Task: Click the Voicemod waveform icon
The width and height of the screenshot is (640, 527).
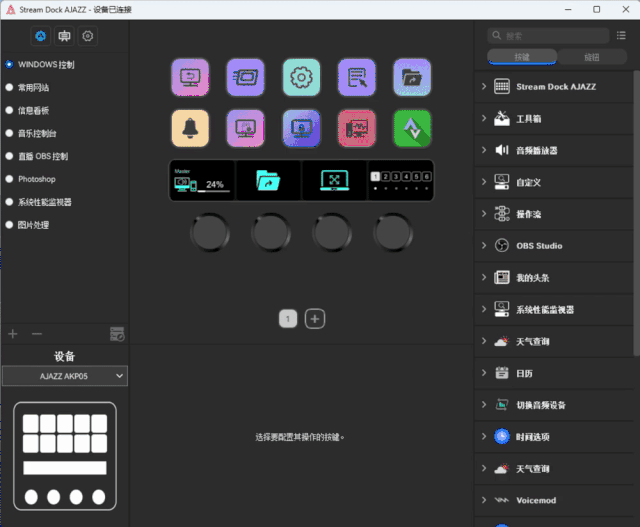Action: tap(502, 500)
